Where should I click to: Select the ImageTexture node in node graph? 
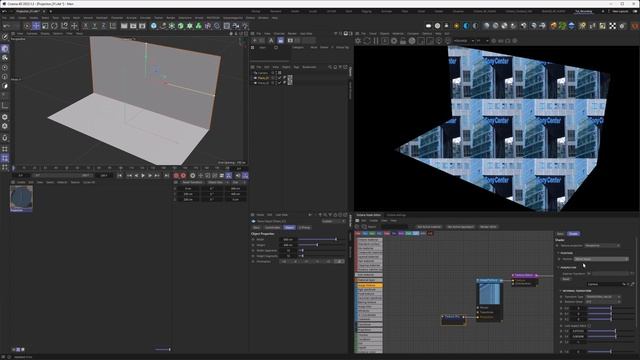tap(489, 299)
